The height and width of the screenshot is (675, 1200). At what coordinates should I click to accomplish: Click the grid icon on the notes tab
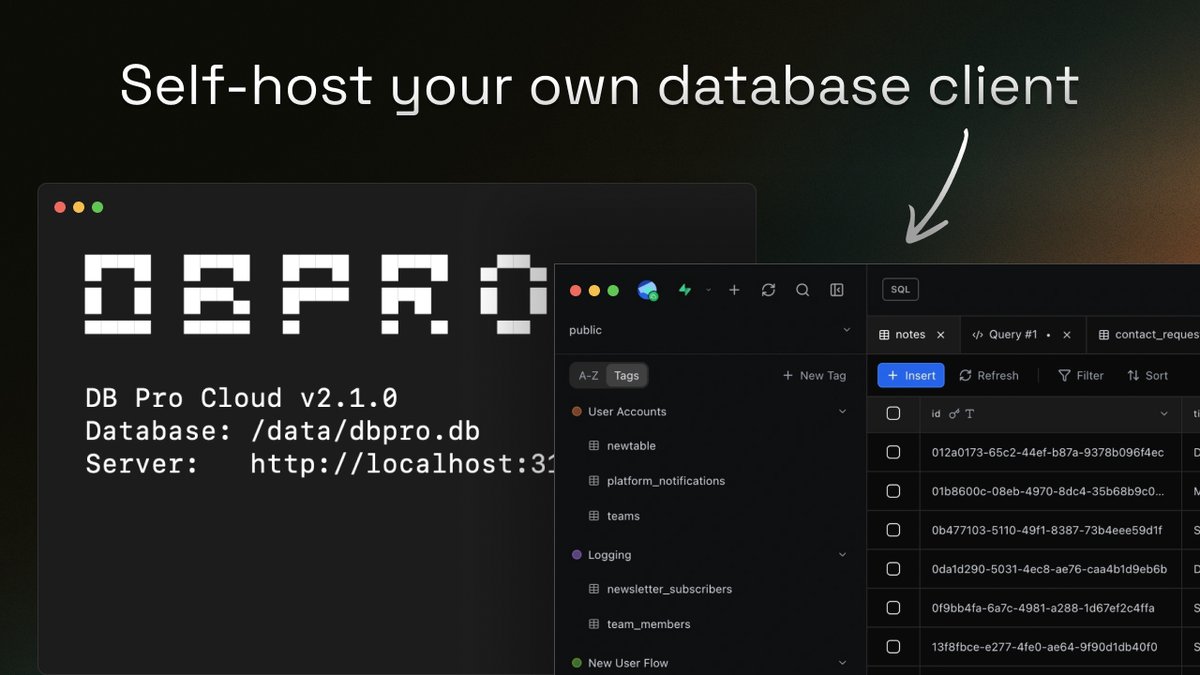[884, 335]
